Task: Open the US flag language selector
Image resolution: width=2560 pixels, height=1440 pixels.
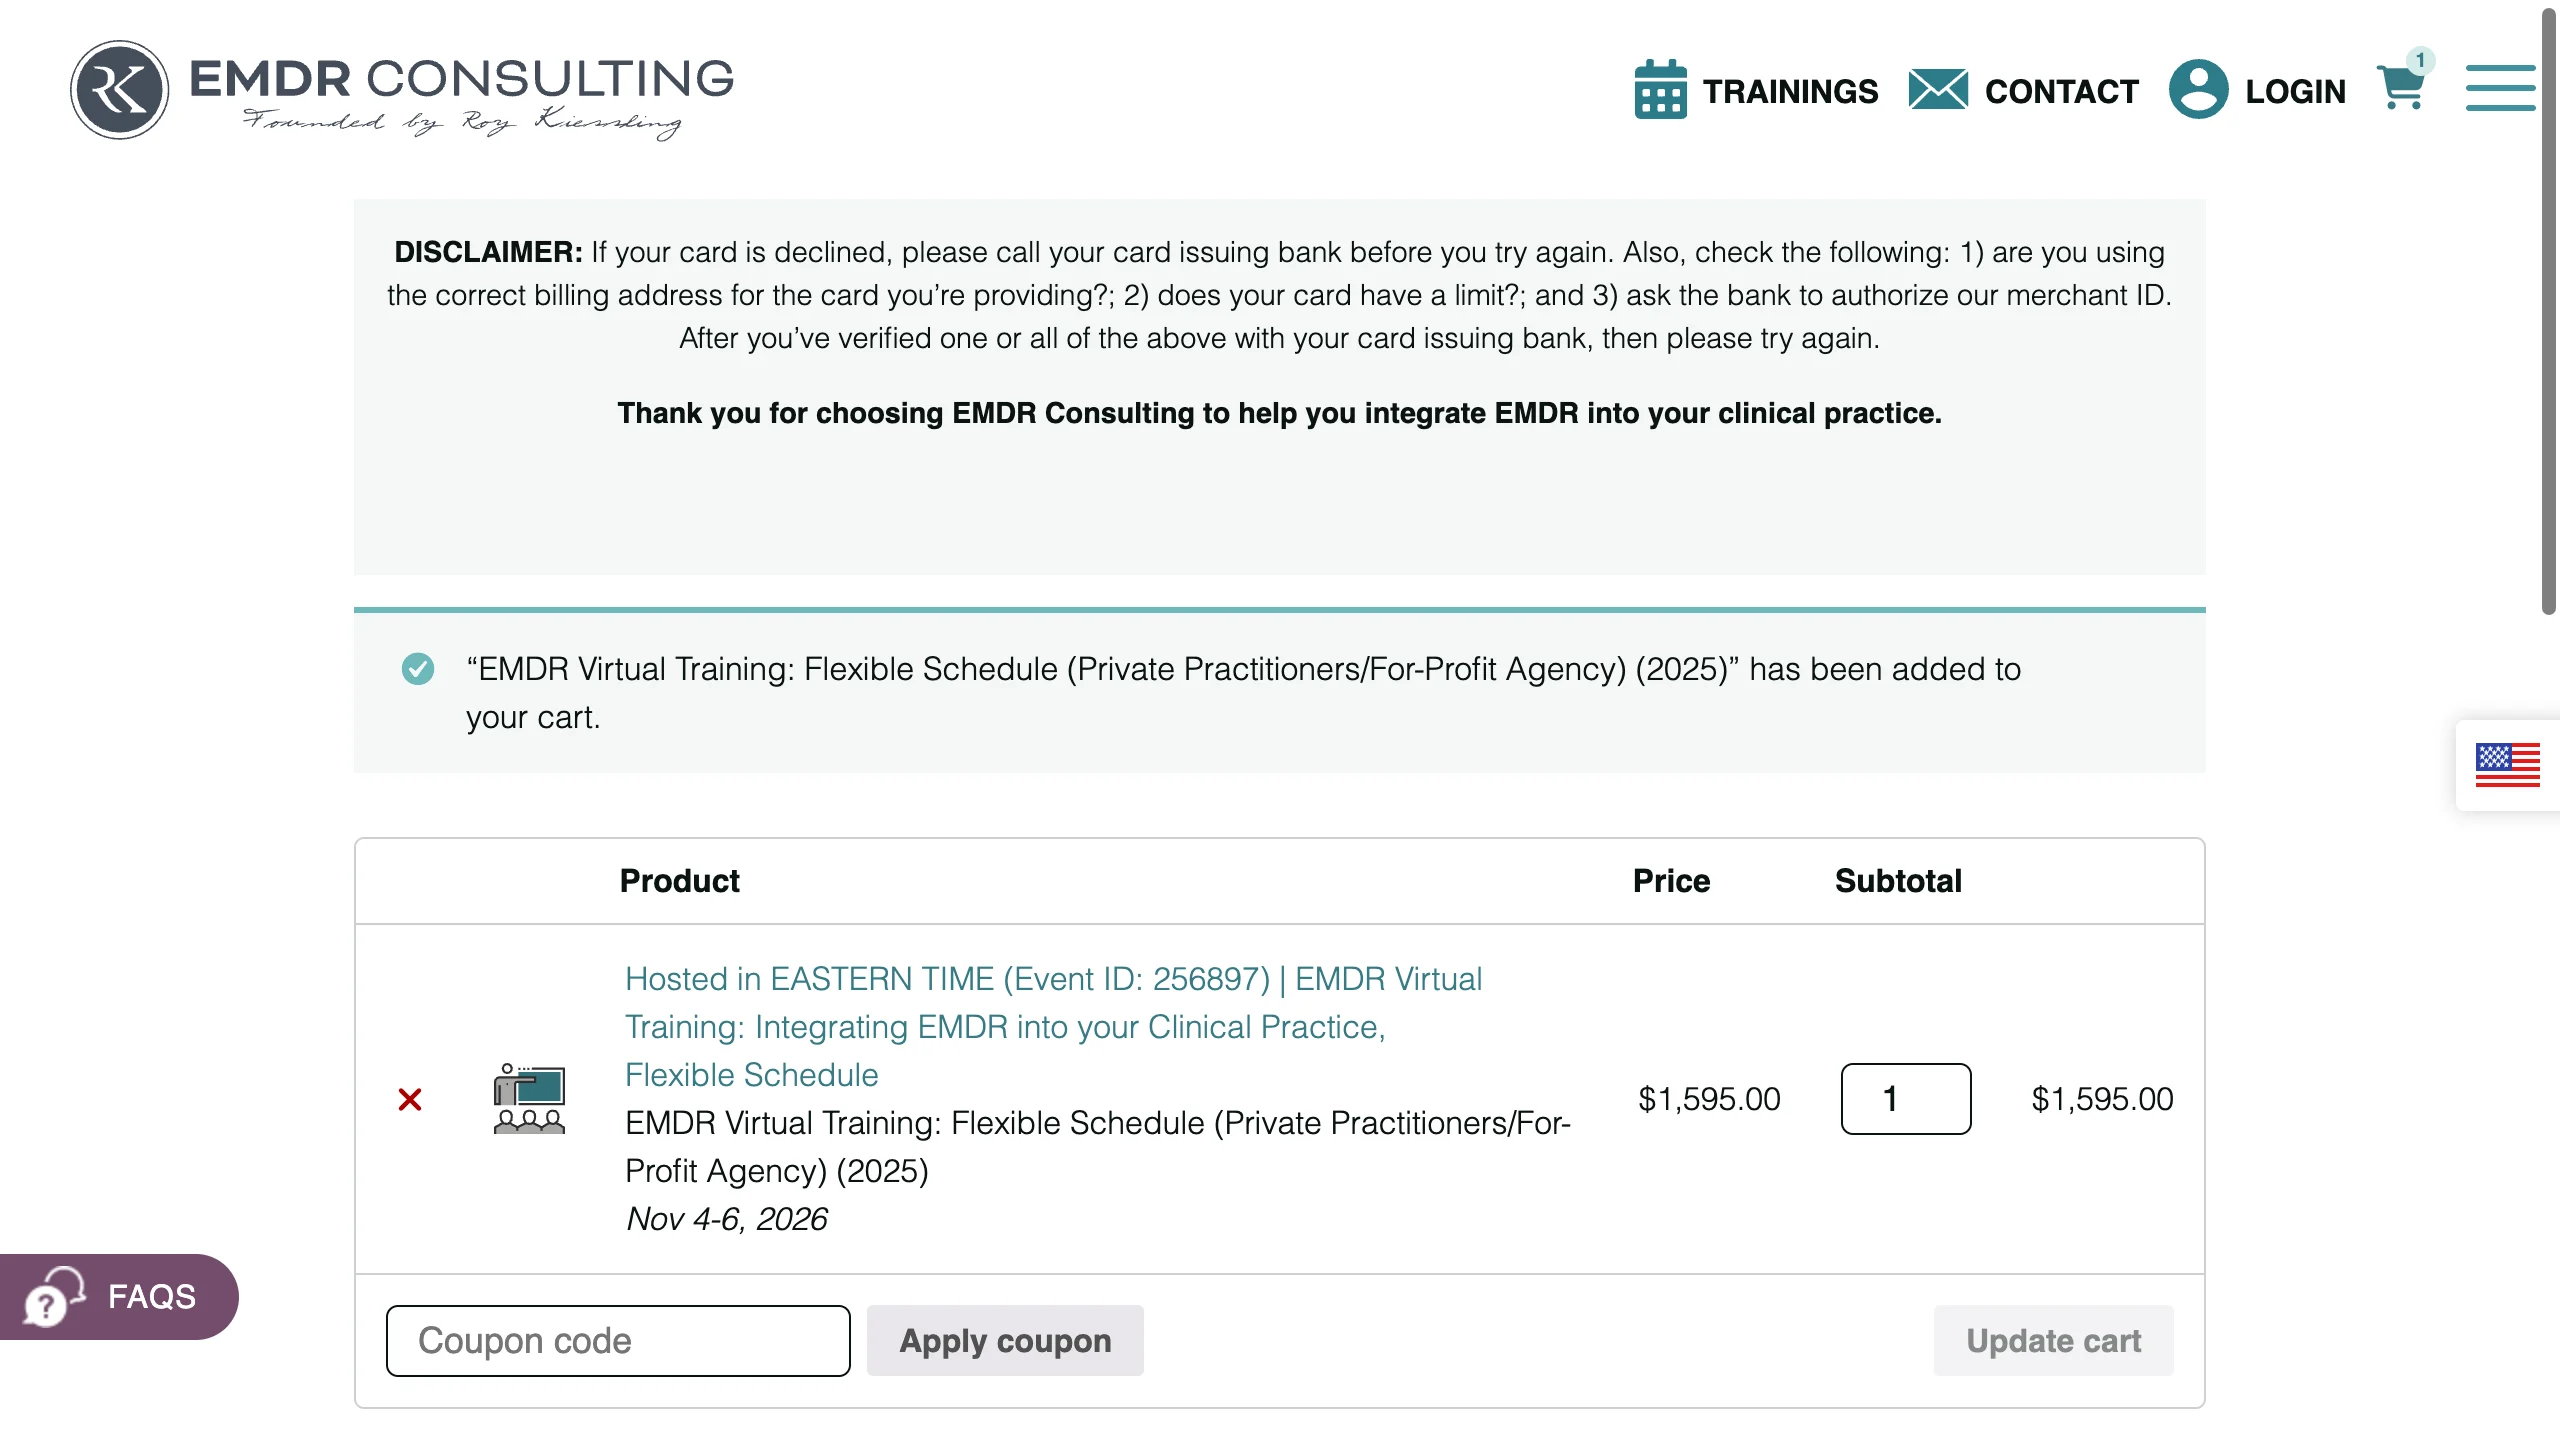Action: (2507, 765)
